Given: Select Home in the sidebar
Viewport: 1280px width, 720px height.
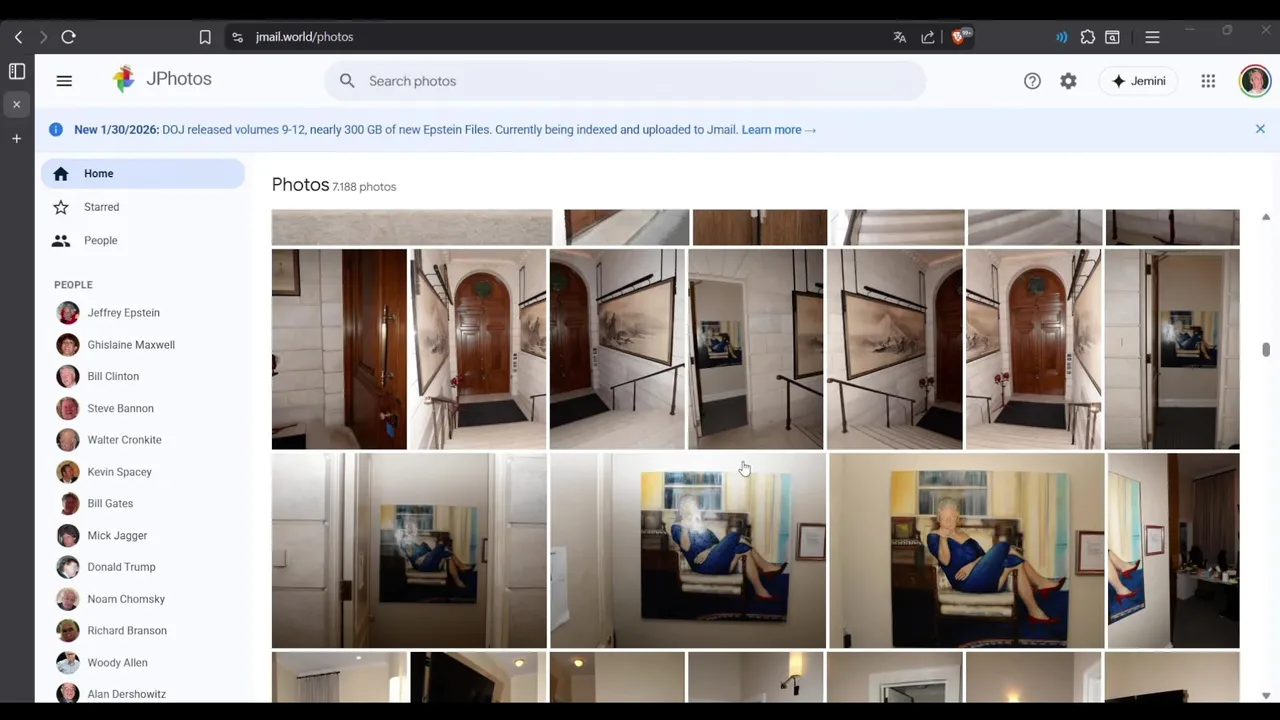Looking at the screenshot, I should pyautogui.click(x=143, y=174).
